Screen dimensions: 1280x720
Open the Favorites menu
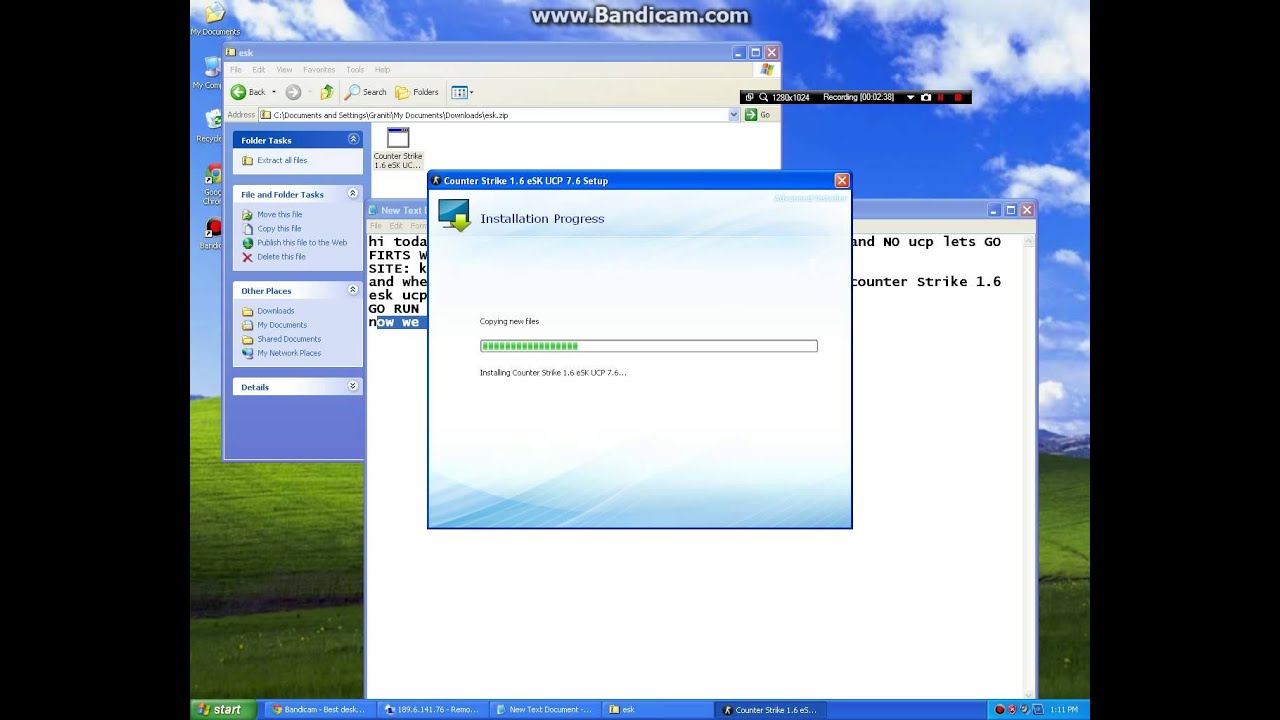tap(319, 70)
